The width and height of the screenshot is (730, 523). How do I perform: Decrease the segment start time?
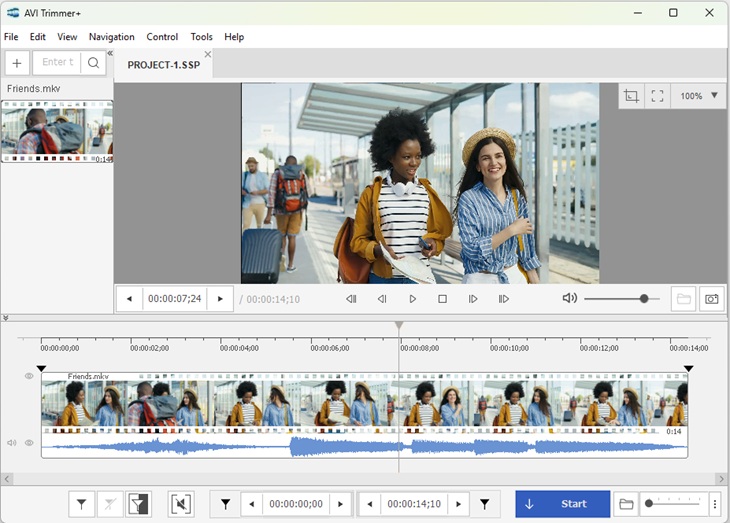pos(252,504)
